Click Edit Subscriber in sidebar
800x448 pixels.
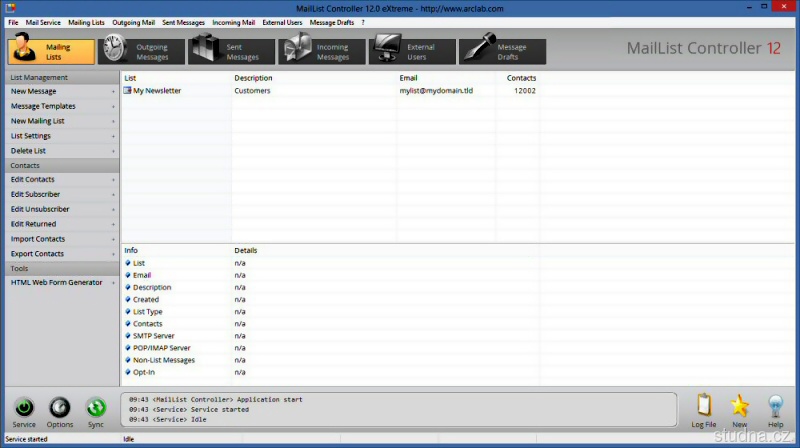(x=60, y=194)
